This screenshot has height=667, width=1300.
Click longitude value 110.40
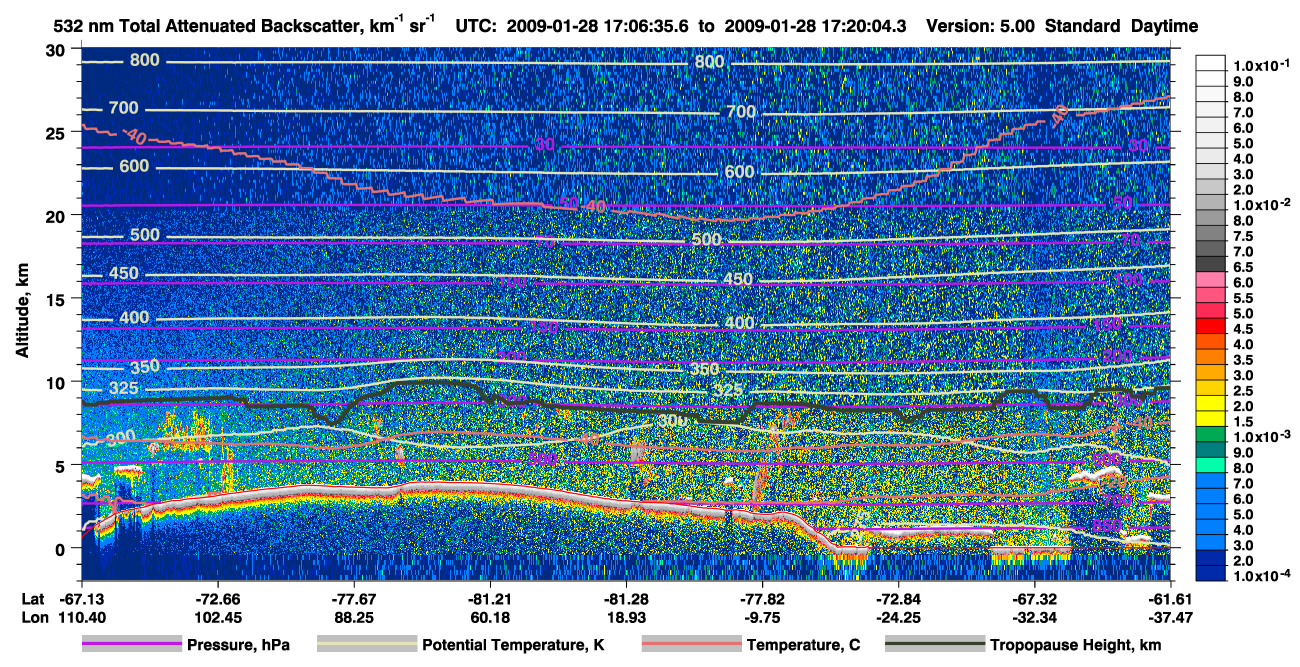pos(81,617)
